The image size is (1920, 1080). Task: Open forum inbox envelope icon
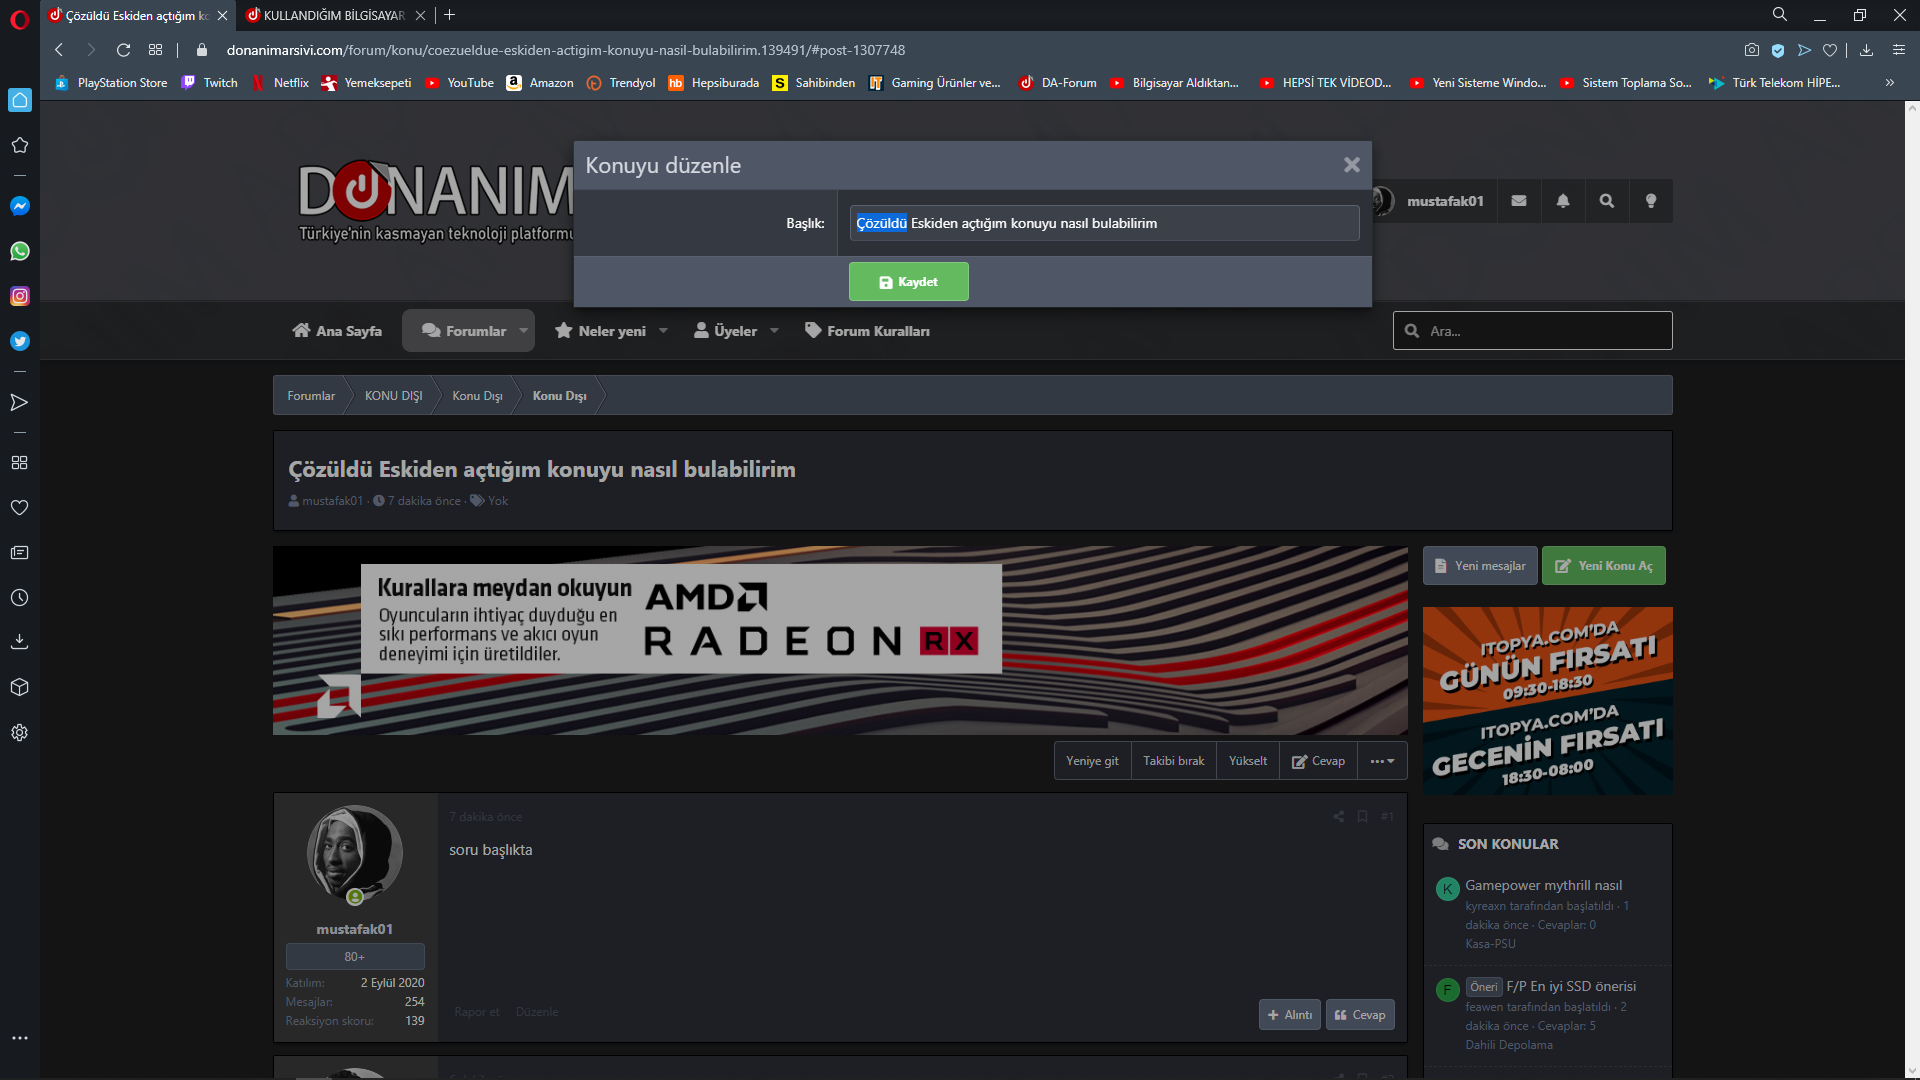coord(1519,201)
